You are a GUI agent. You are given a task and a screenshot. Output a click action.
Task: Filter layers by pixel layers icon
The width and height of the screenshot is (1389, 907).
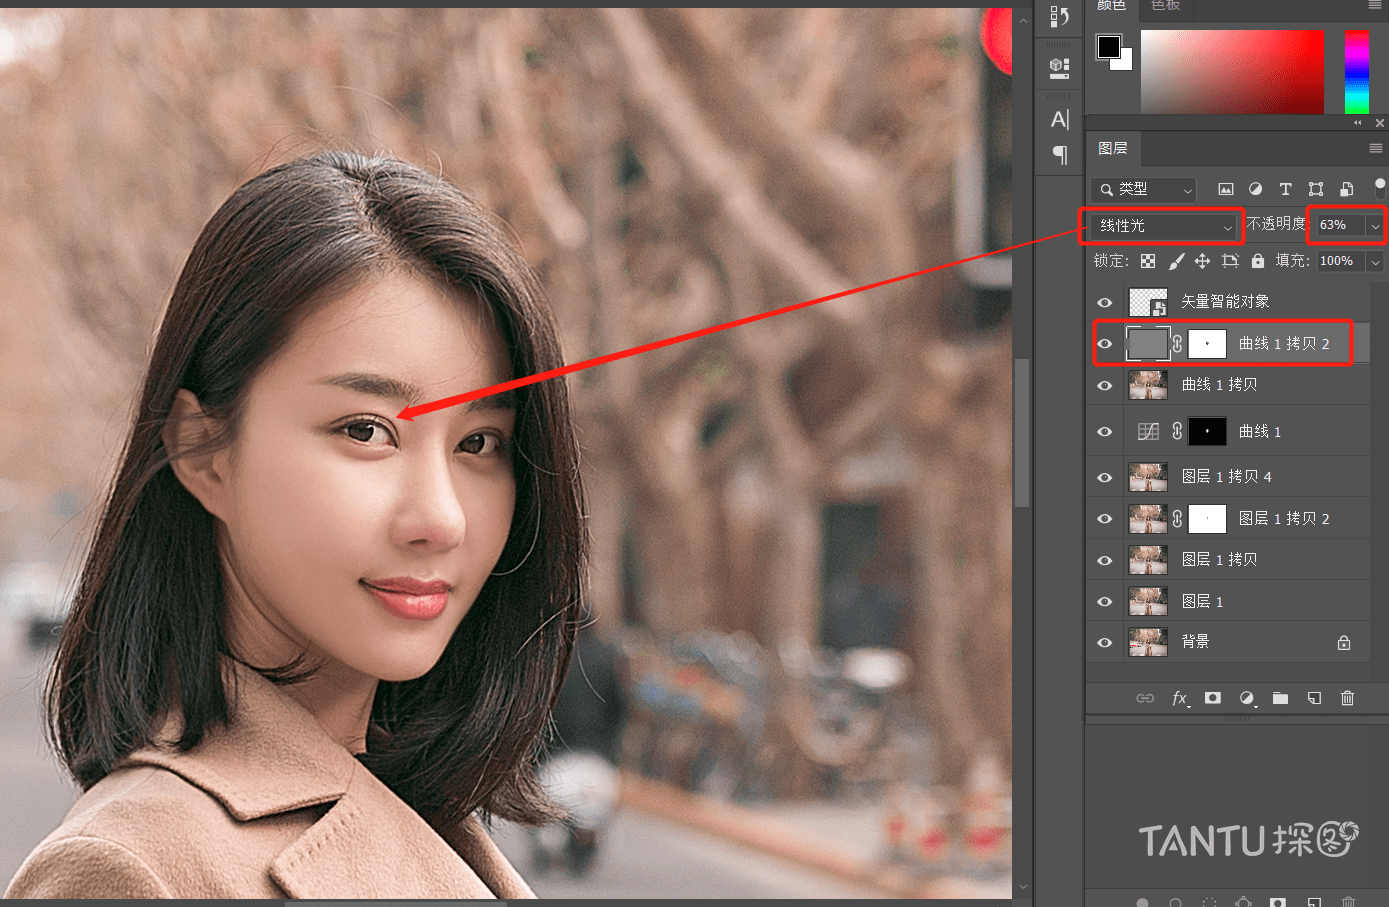tap(1226, 189)
